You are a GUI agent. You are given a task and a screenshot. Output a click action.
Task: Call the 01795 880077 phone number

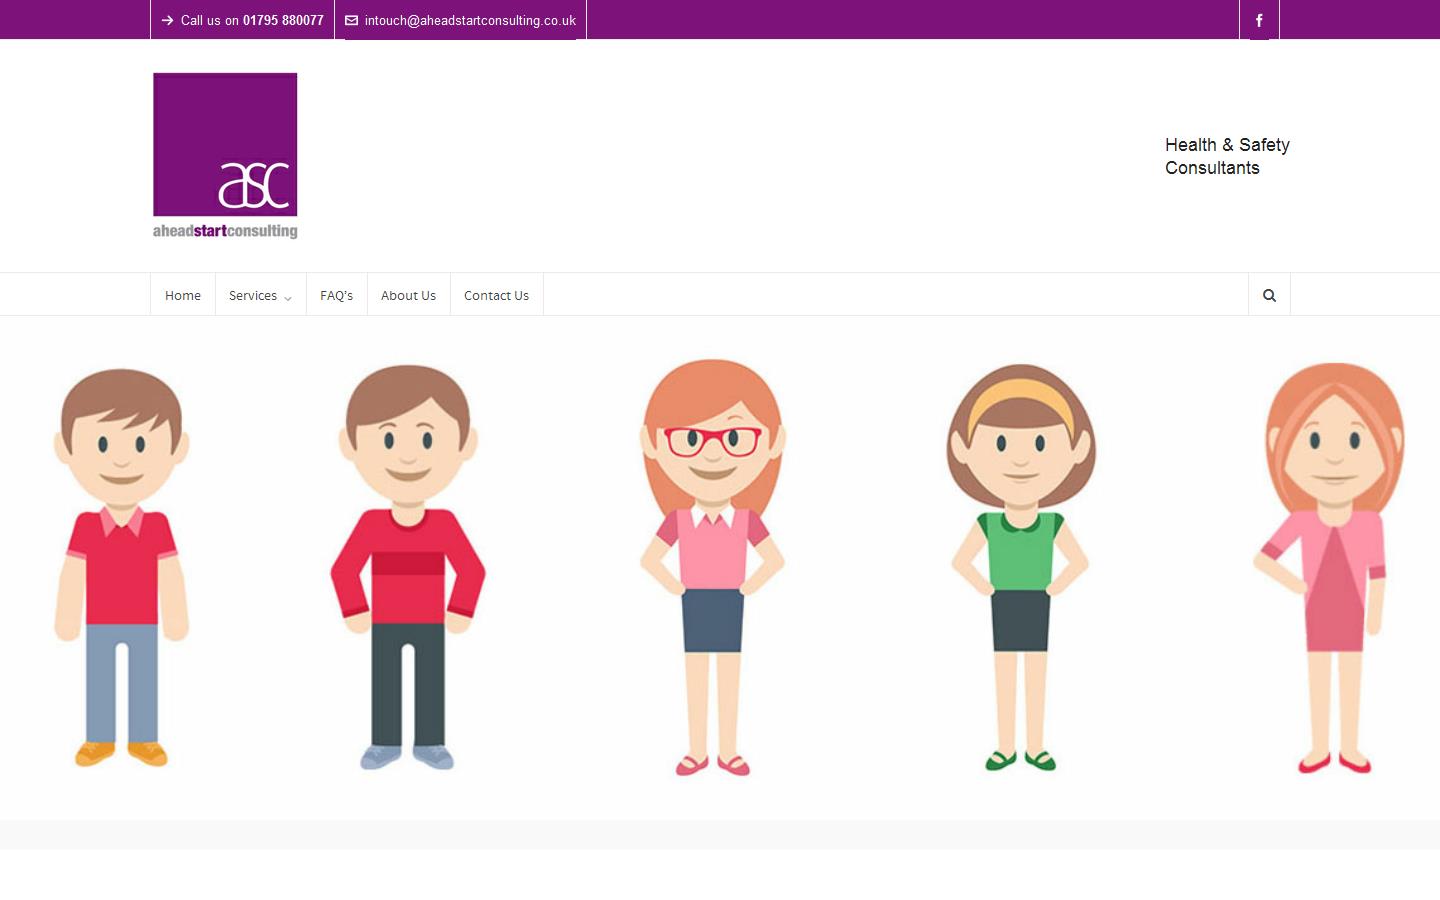[283, 19]
